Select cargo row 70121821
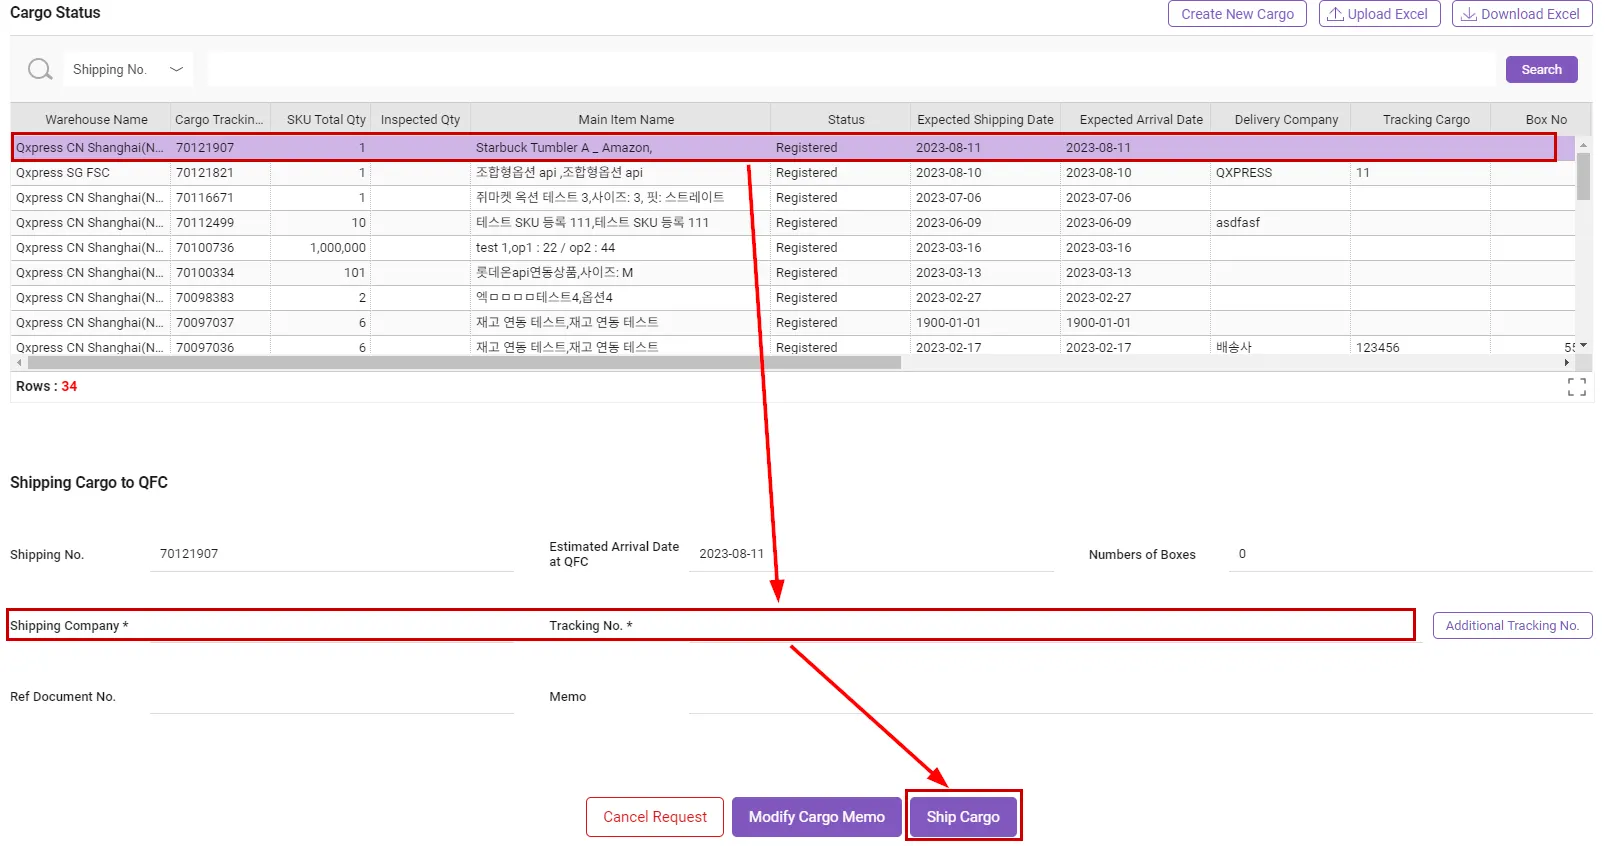1605x846 pixels. coord(793,173)
